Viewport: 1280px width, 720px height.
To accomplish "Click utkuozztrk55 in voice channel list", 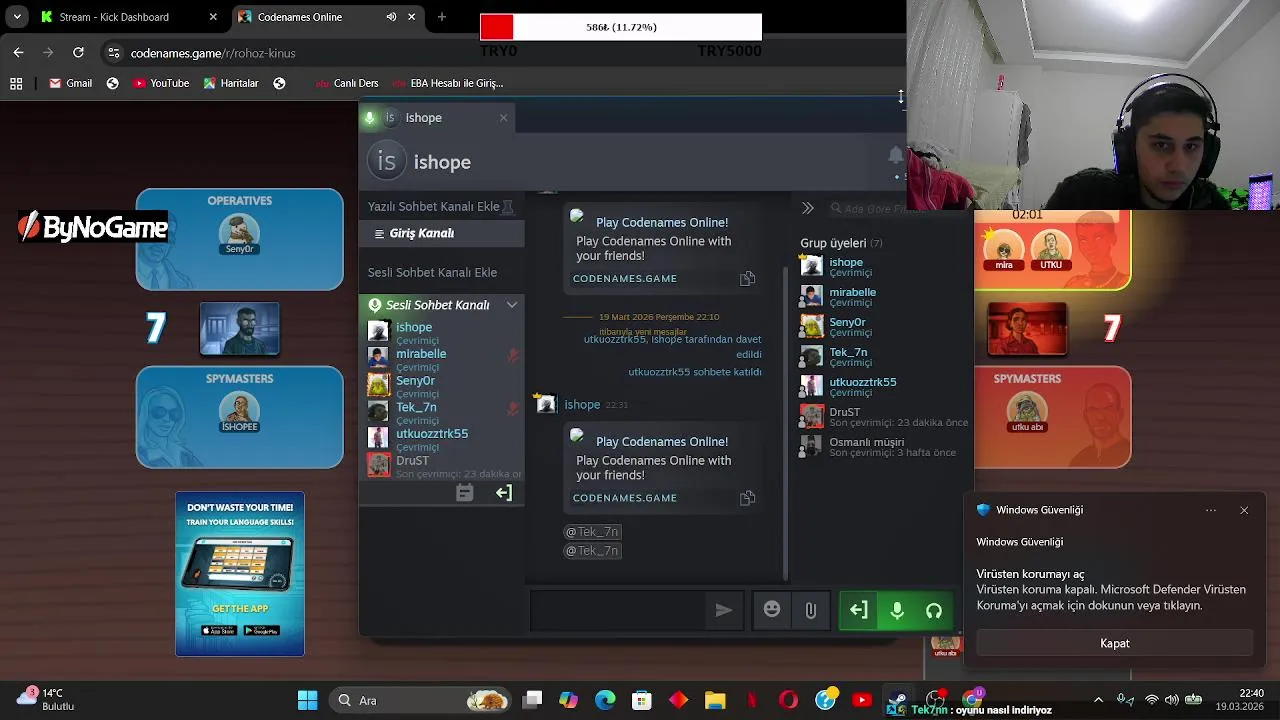I will [432, 434].
